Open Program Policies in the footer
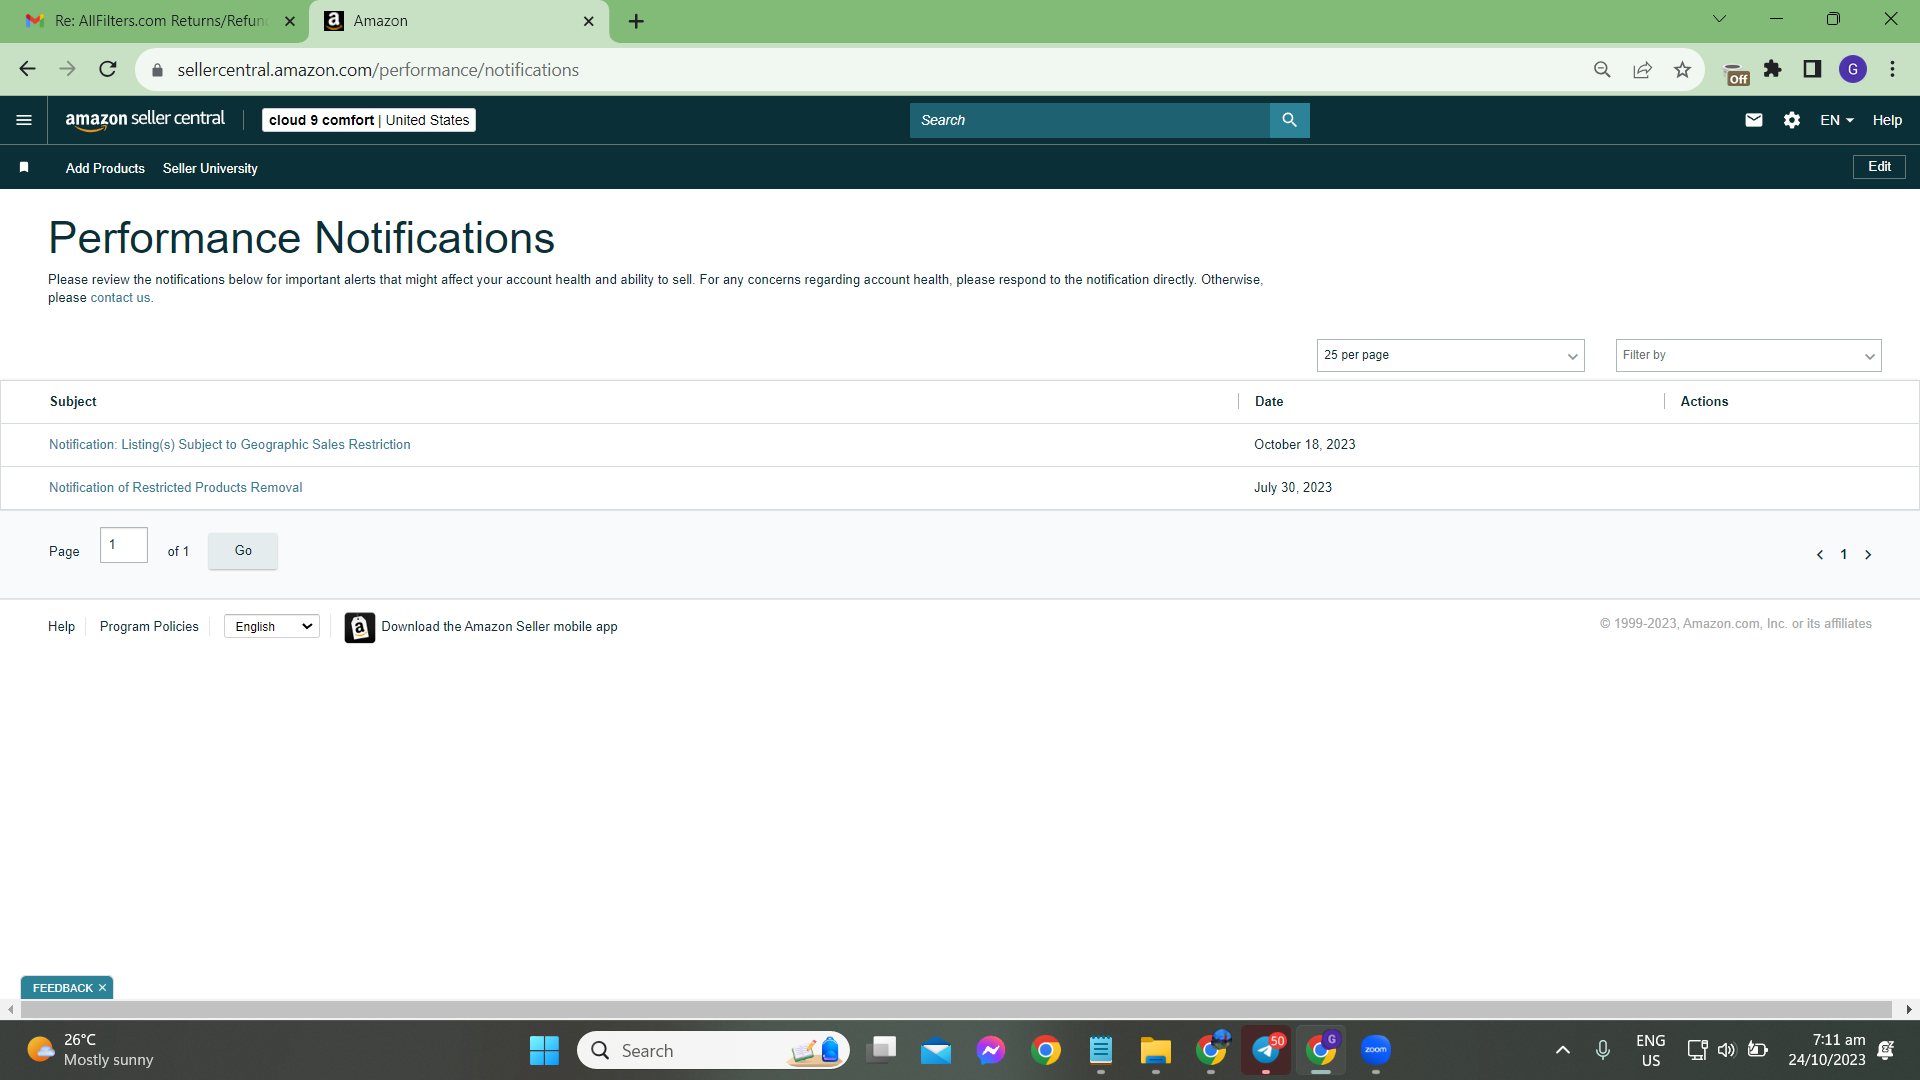This screenshot has width=1920, height=1080. coord(149,627)
